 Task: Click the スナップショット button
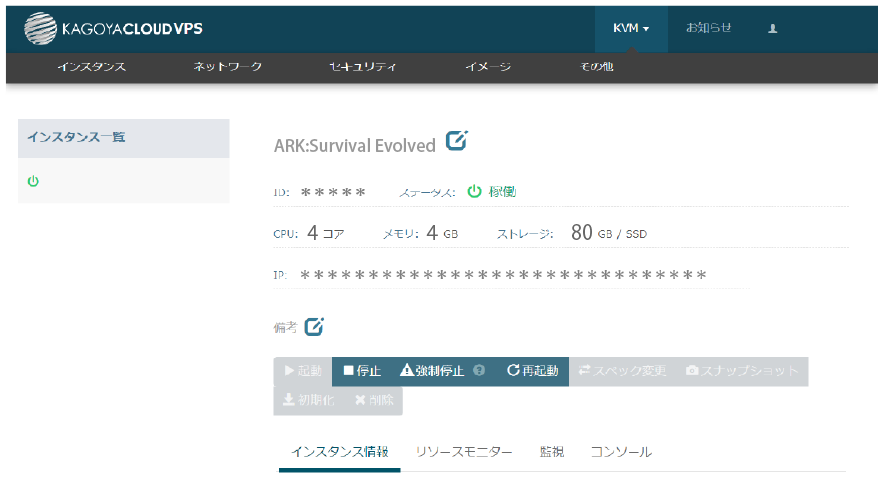(742, 371)
